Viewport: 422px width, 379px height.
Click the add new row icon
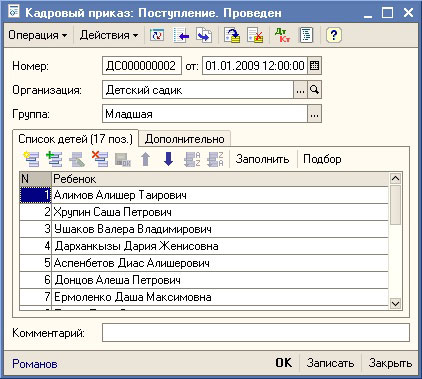coord(31,159)
